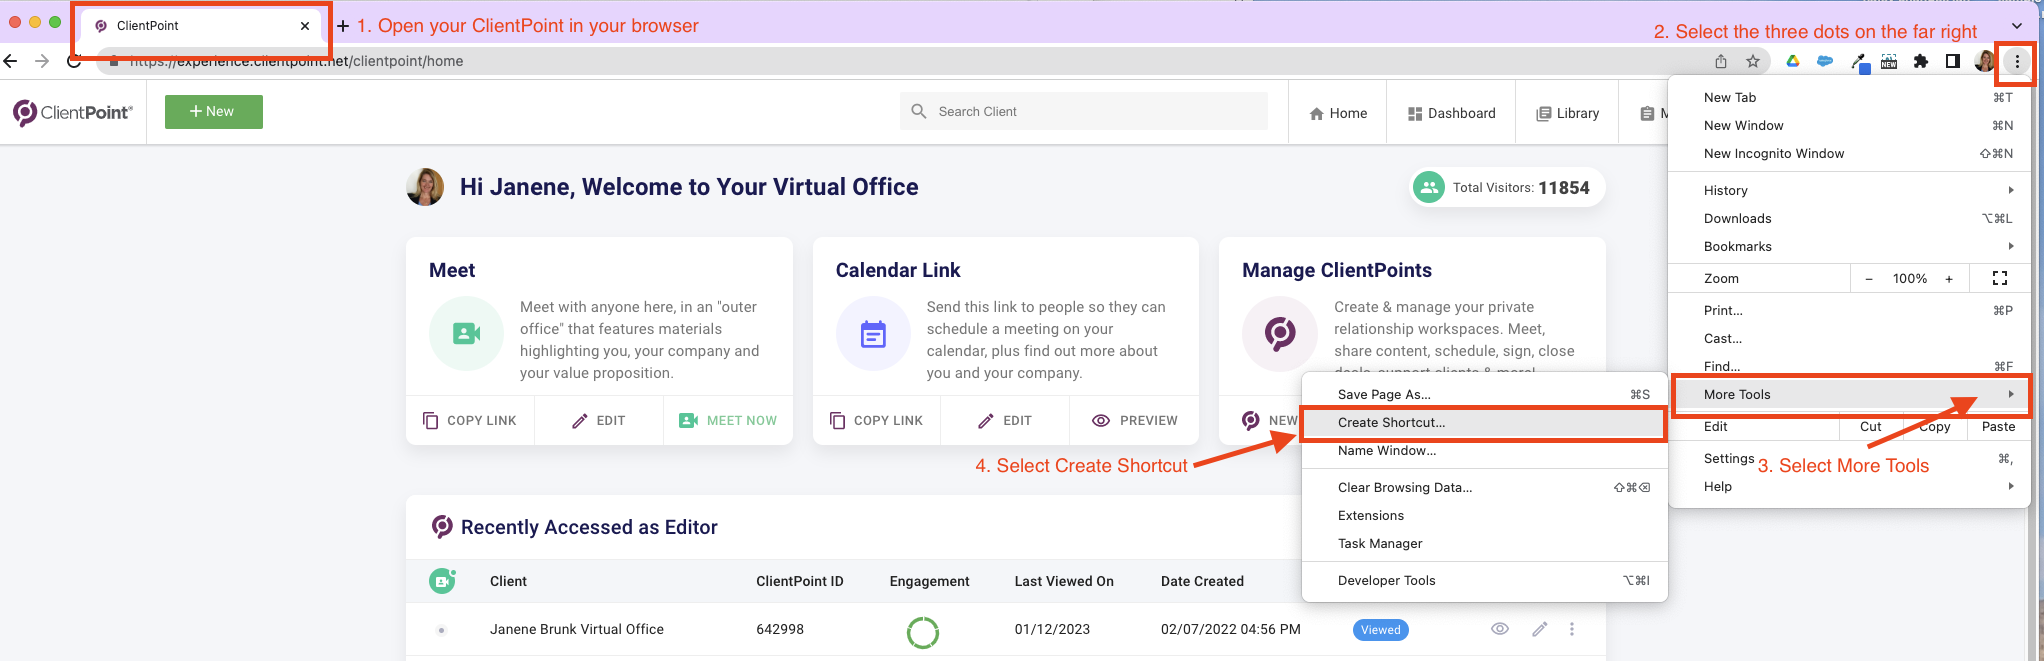Screen dimensions: 2044x661
Task: Open the Google Drive extension
Action: coord(1793,62)
